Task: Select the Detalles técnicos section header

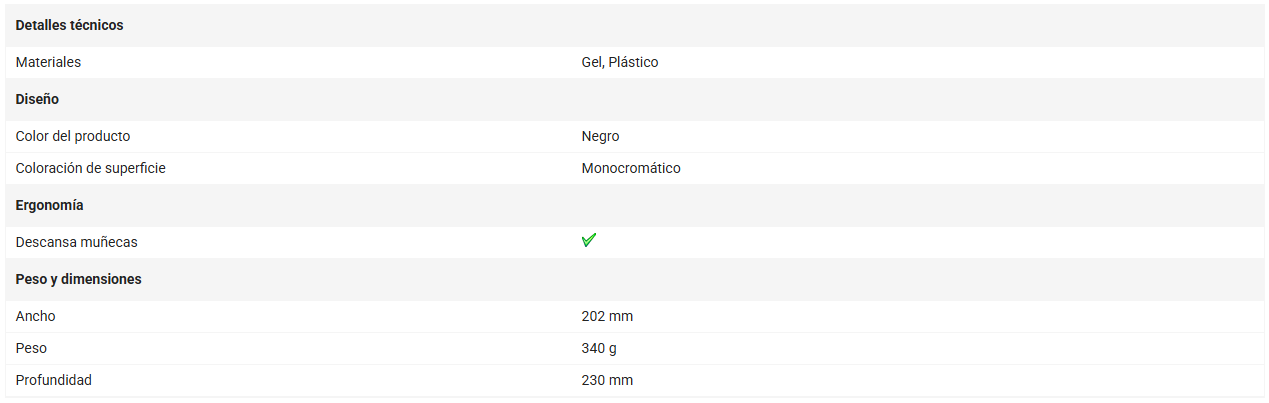Action: [x=70, y=25]
